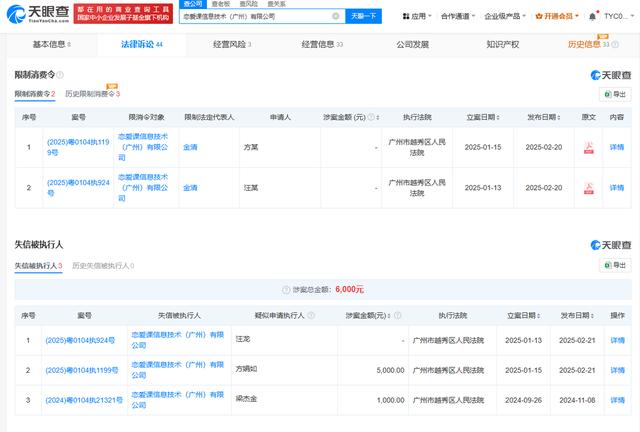Open case (2025)粤0104执1199号 in 限制消费令 table
Screen dimensions: 640x432
pyautogui.click(x=78, y=147)
